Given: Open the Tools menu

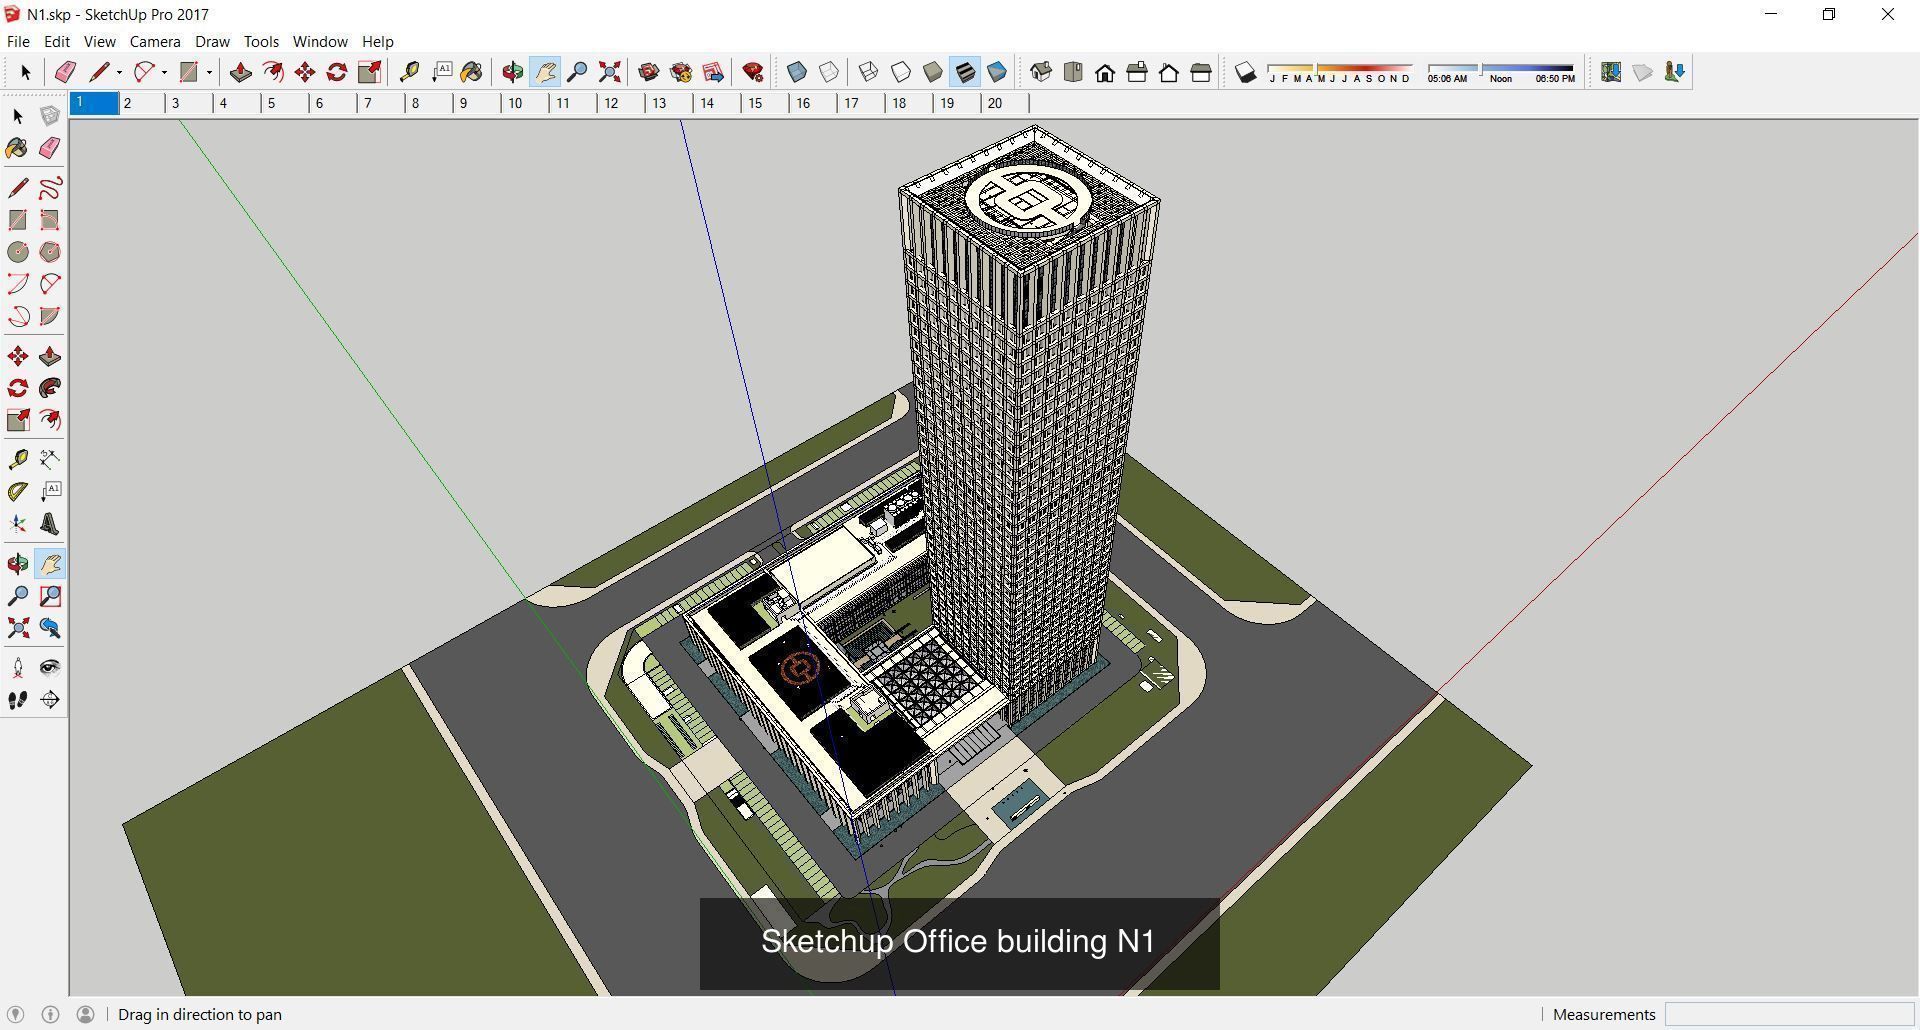Looking at the screenshot, I should [261, 42].
